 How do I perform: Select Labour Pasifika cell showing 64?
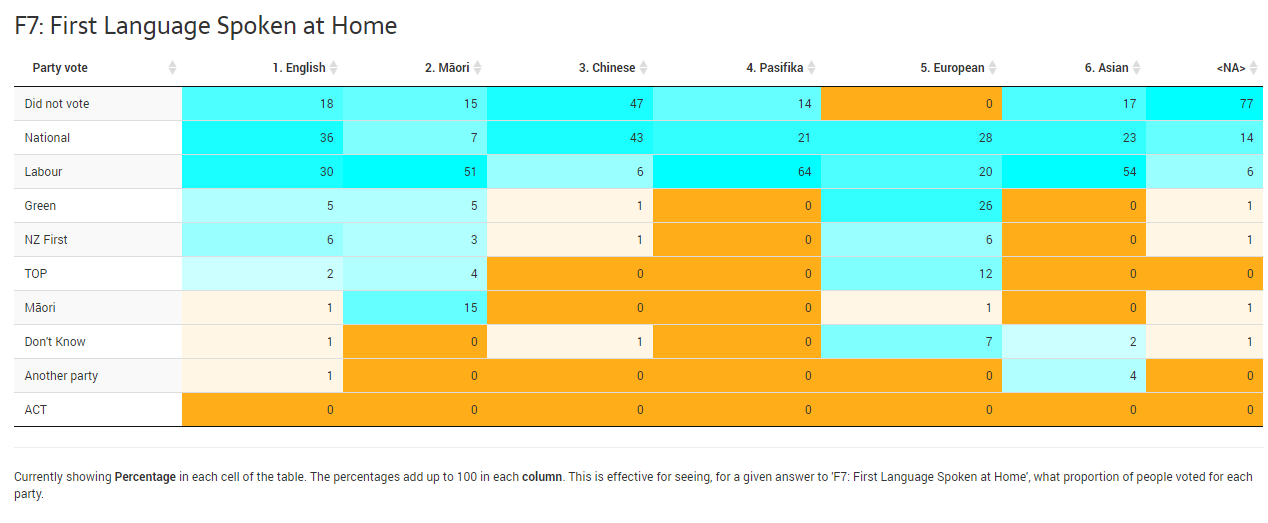click(737, 172)
